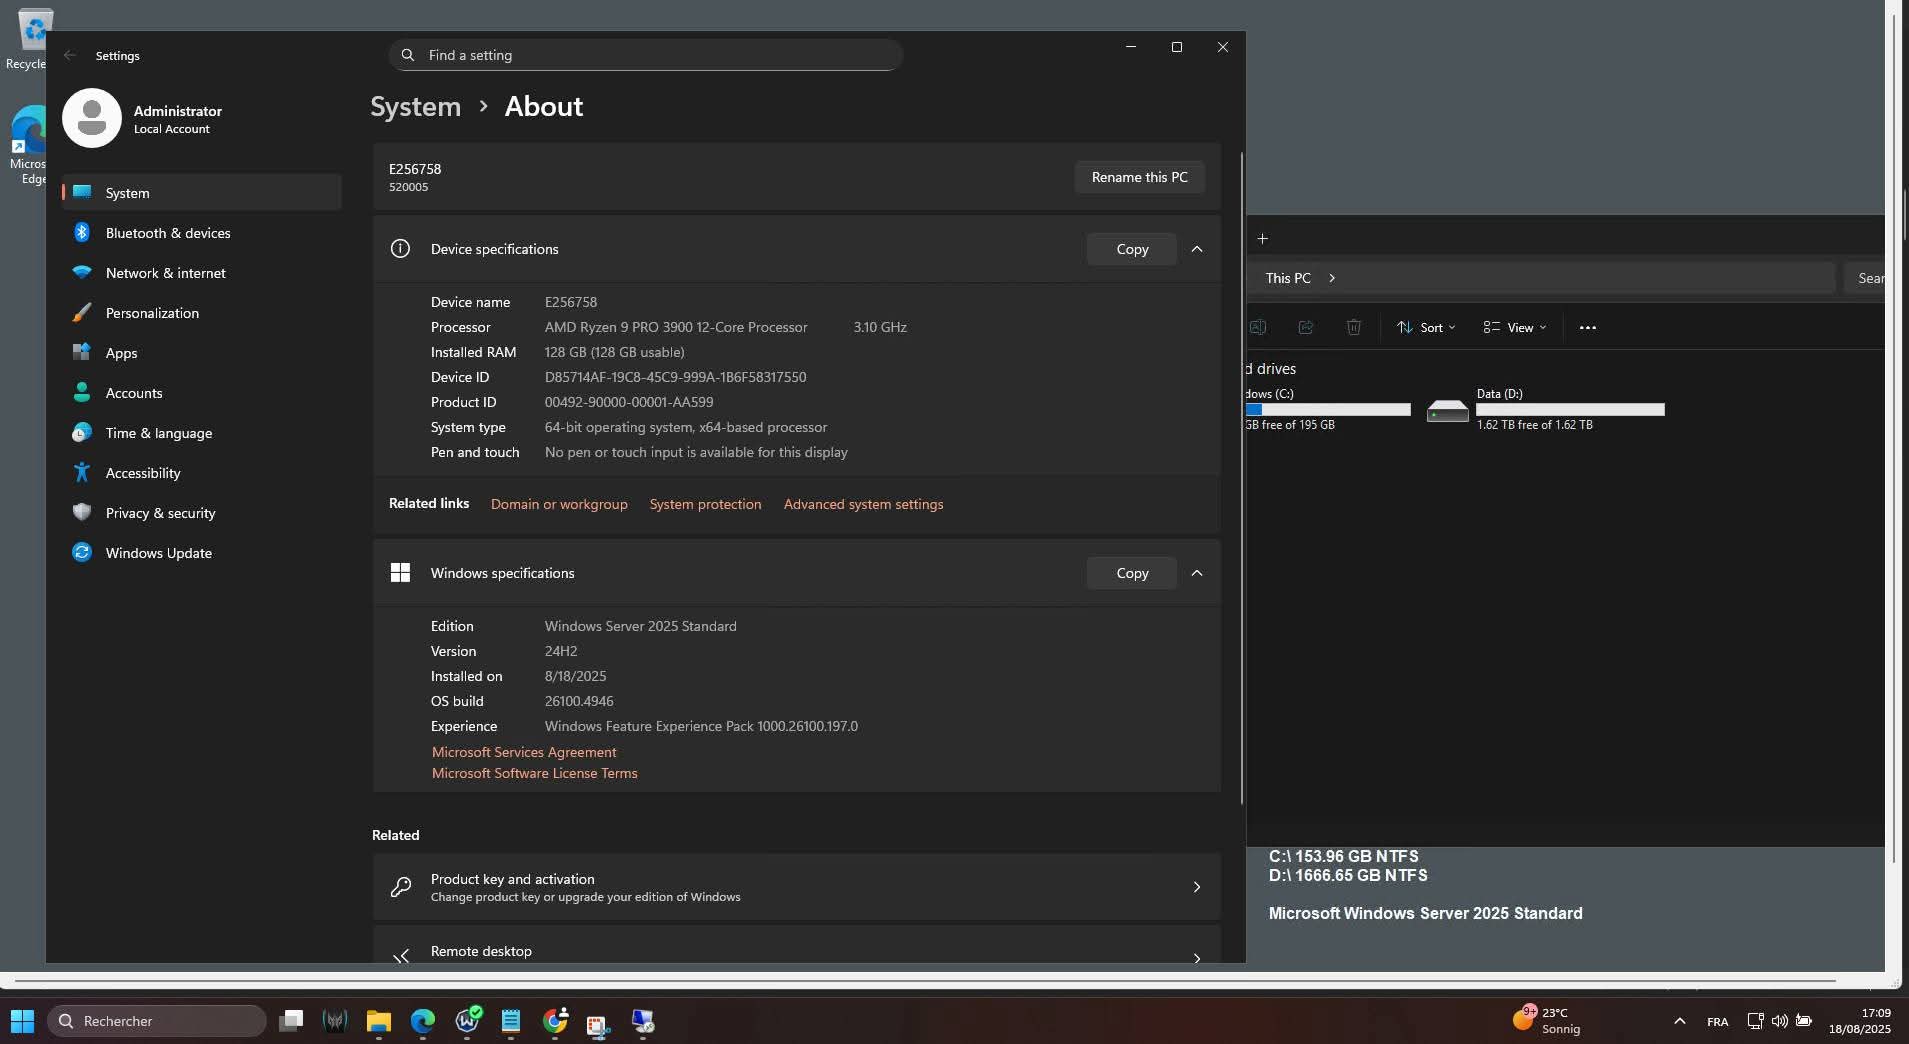The height and width of the screenshot is (1044, 1909).
Task: Click the Settings page vertical scrollbar
Action: pyautogui.click(x=1242, y=478)
